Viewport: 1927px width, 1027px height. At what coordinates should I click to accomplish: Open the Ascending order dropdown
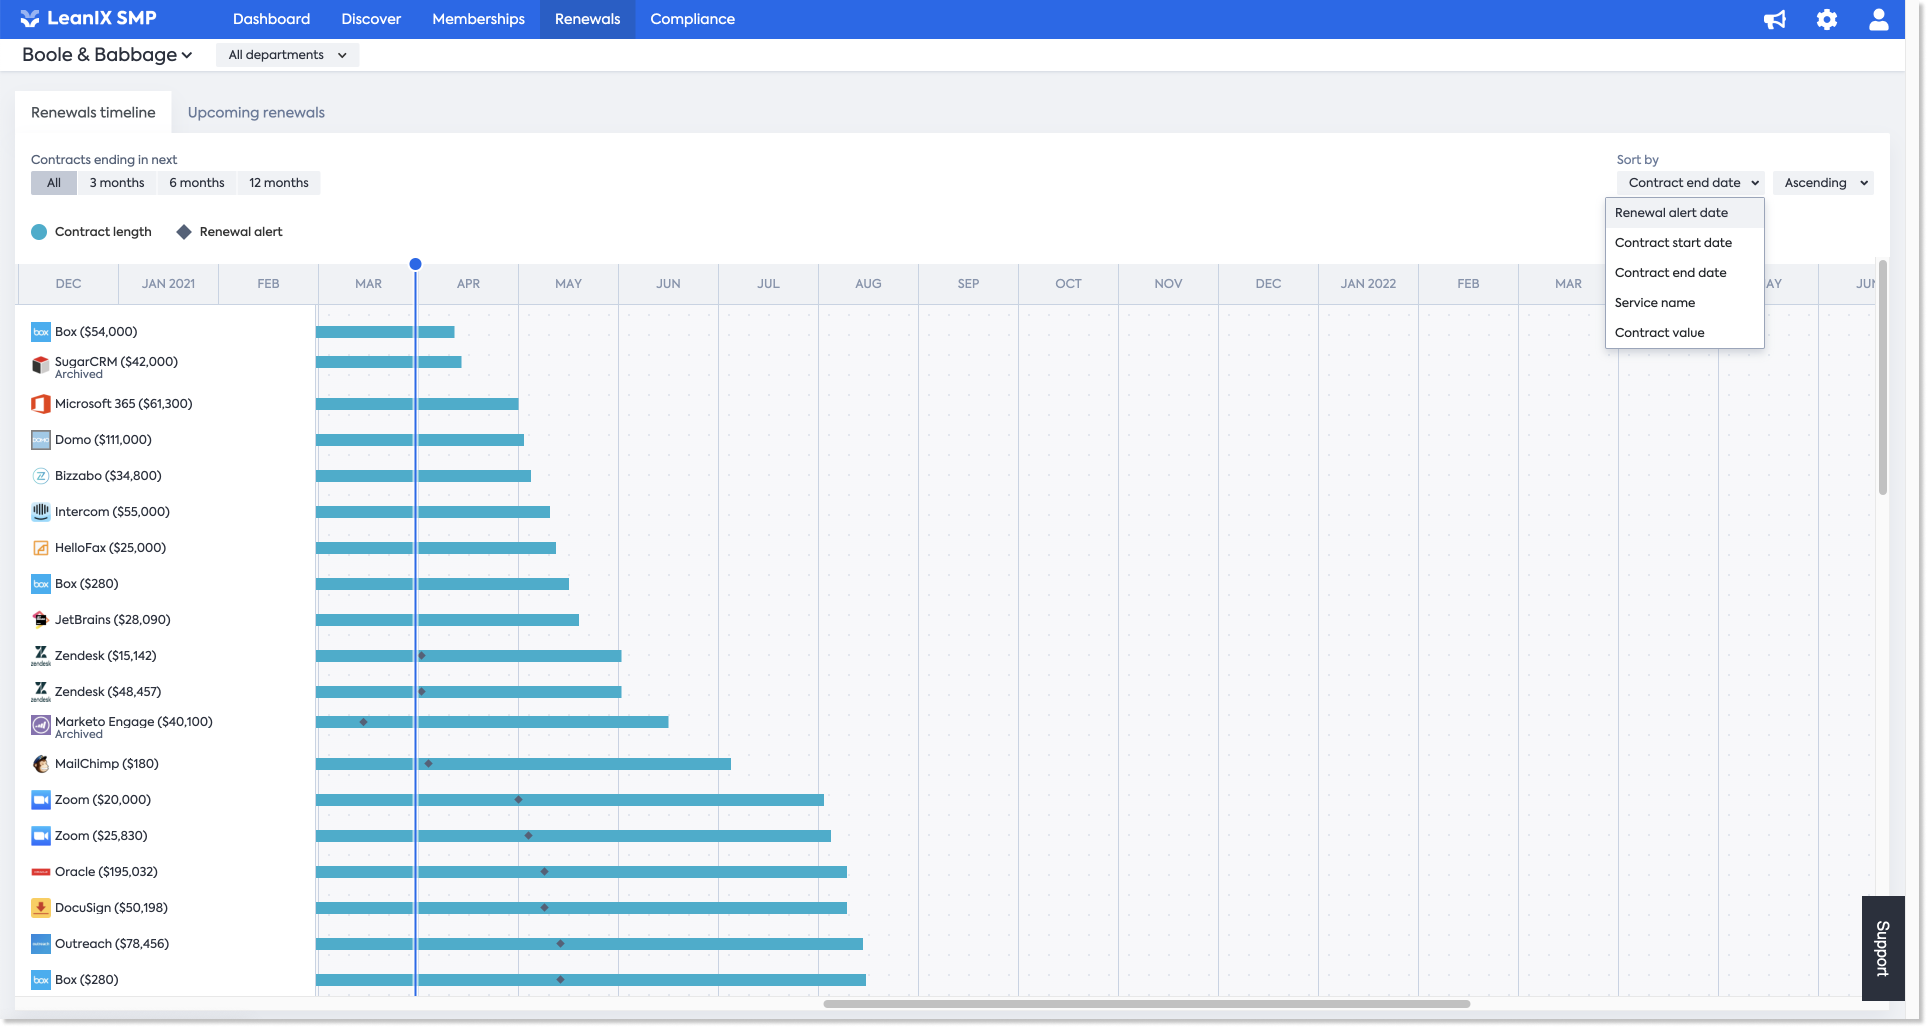click(1823, 183)
